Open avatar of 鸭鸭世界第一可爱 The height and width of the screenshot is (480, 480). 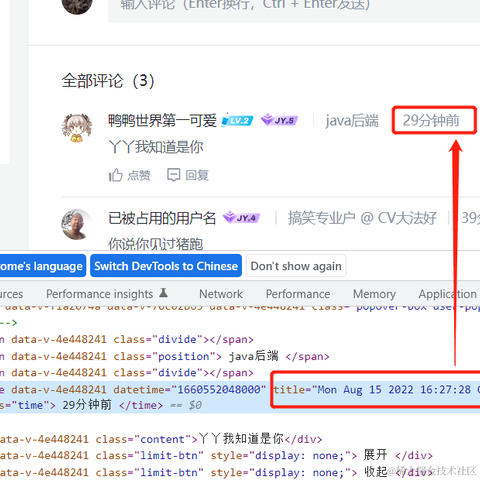[x=77, y=128]
